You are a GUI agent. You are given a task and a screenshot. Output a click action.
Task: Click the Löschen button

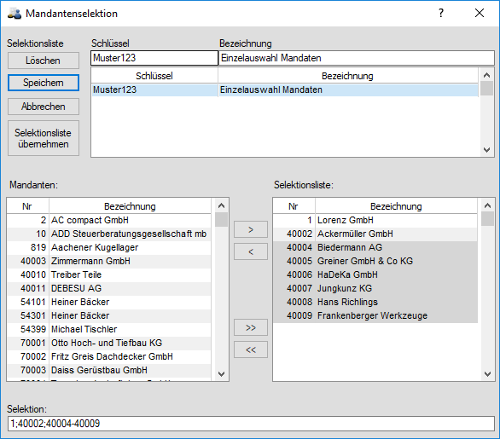(x=43, y=60)
